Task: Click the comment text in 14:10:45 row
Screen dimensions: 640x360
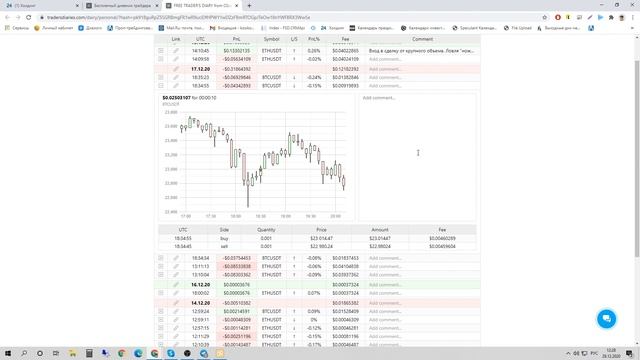Action: point(421,51)
